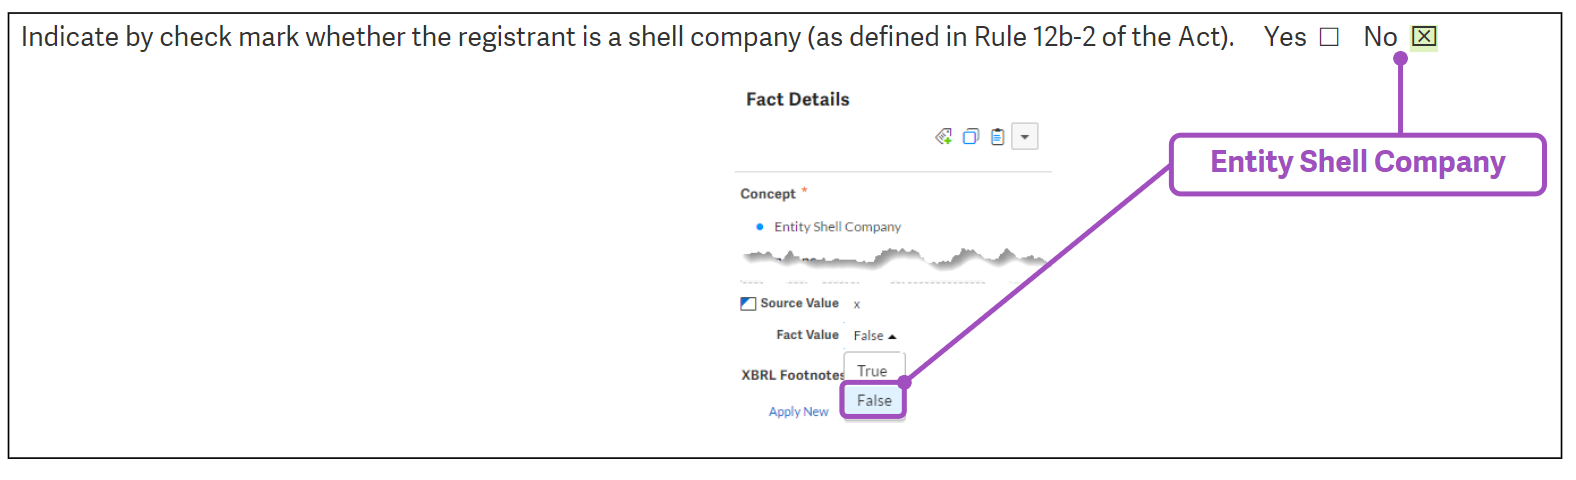The image size is (1576, 480).
Task: Check the Yes shell company box
Action: point(1329,38)
